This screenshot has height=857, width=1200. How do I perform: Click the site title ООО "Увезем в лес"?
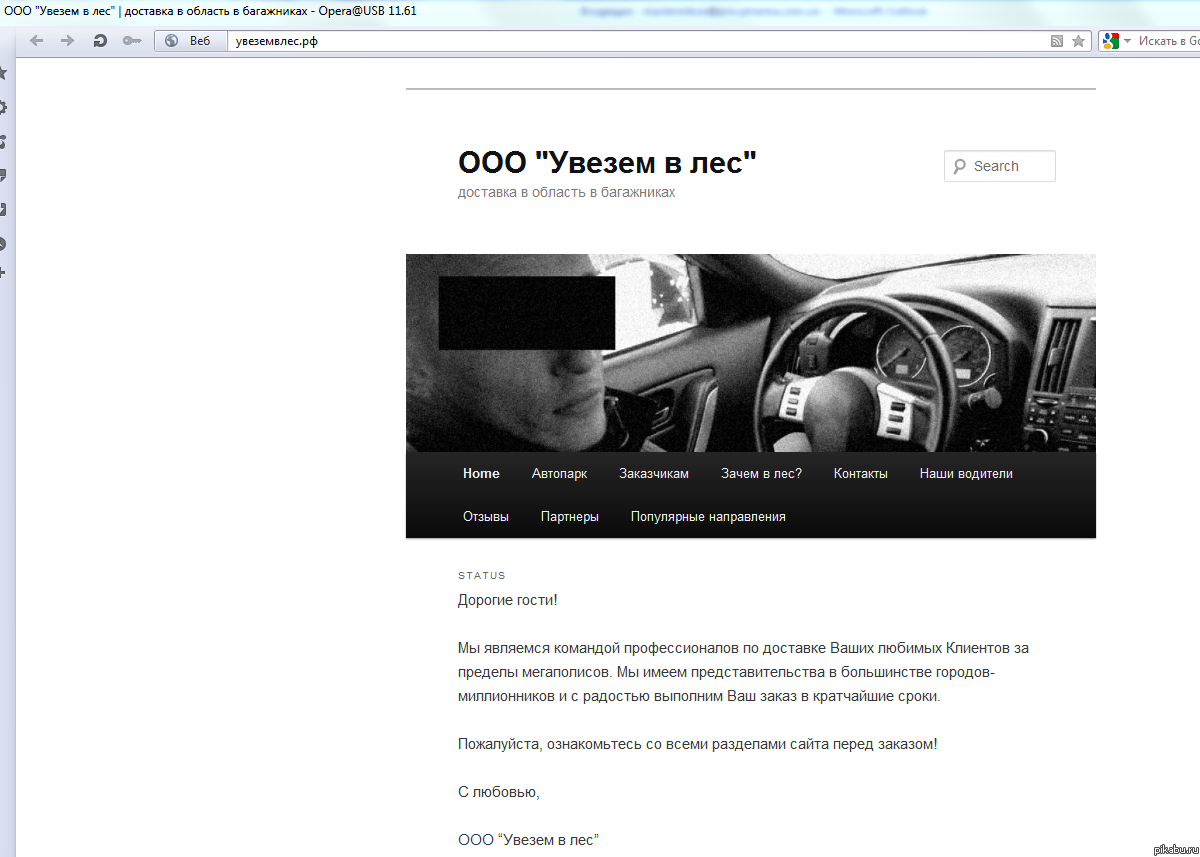(607, 162)
